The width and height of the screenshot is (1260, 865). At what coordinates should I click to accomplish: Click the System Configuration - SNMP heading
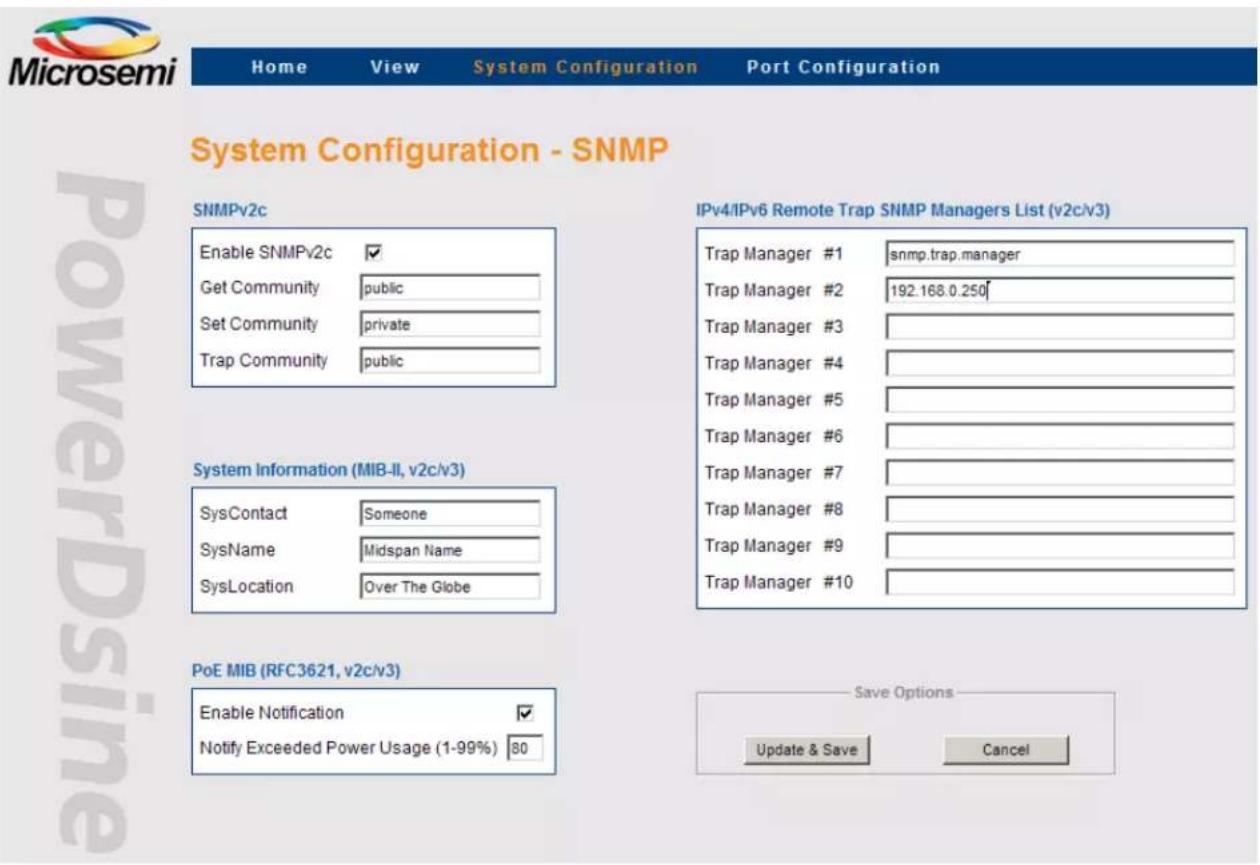(x=429, y=151)
